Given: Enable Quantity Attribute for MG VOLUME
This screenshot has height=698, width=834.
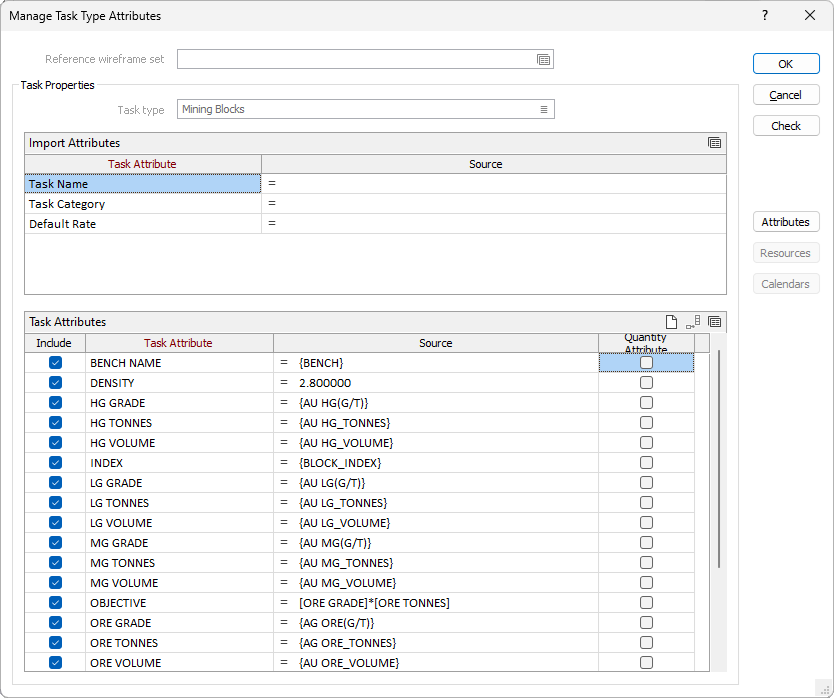Looking at the screenshot, I should [646, 583].
